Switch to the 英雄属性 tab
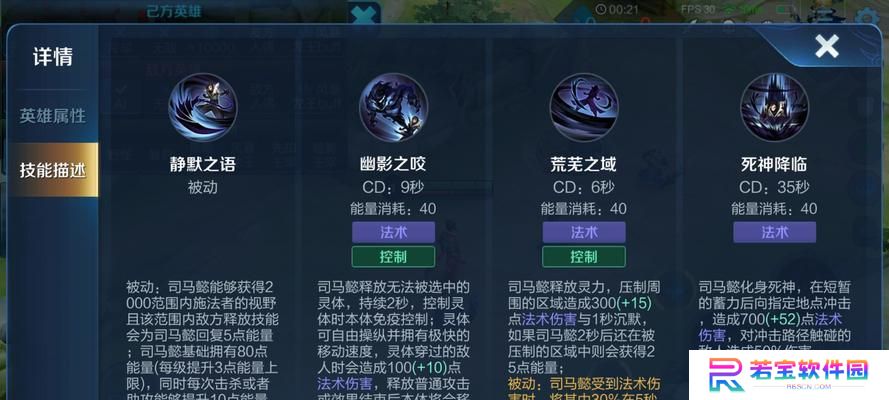889x400 pixels. 53,116
